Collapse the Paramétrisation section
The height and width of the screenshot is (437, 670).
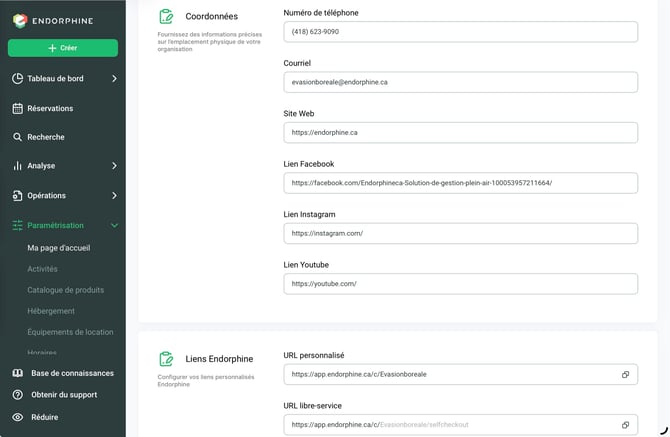pyautogui.click(x=114, y=226)
